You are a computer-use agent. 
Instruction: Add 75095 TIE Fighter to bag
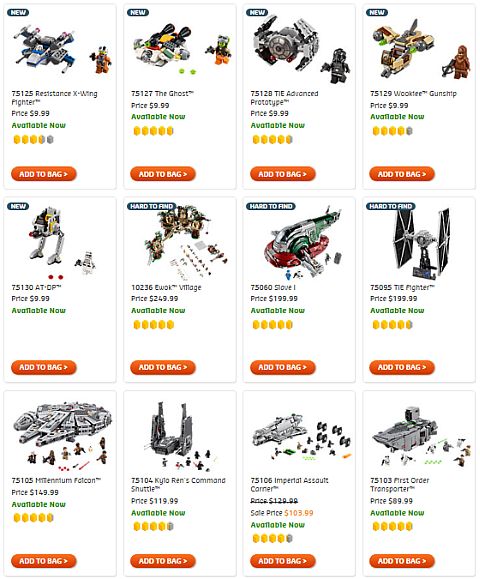[x=402, y=367]
